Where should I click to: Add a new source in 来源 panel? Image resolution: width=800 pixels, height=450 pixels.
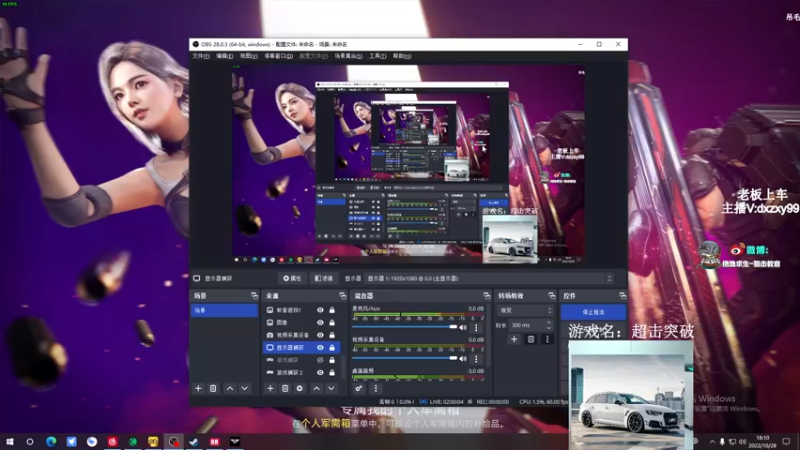click(x=270, y=389)
